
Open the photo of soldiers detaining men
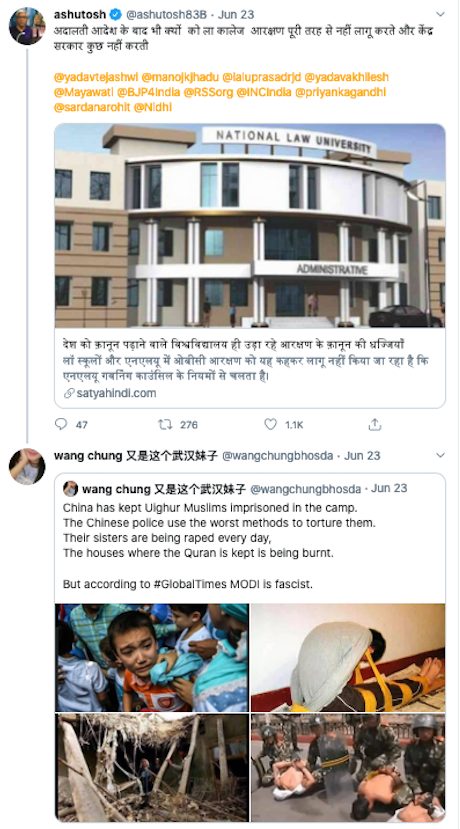point(348,767)
